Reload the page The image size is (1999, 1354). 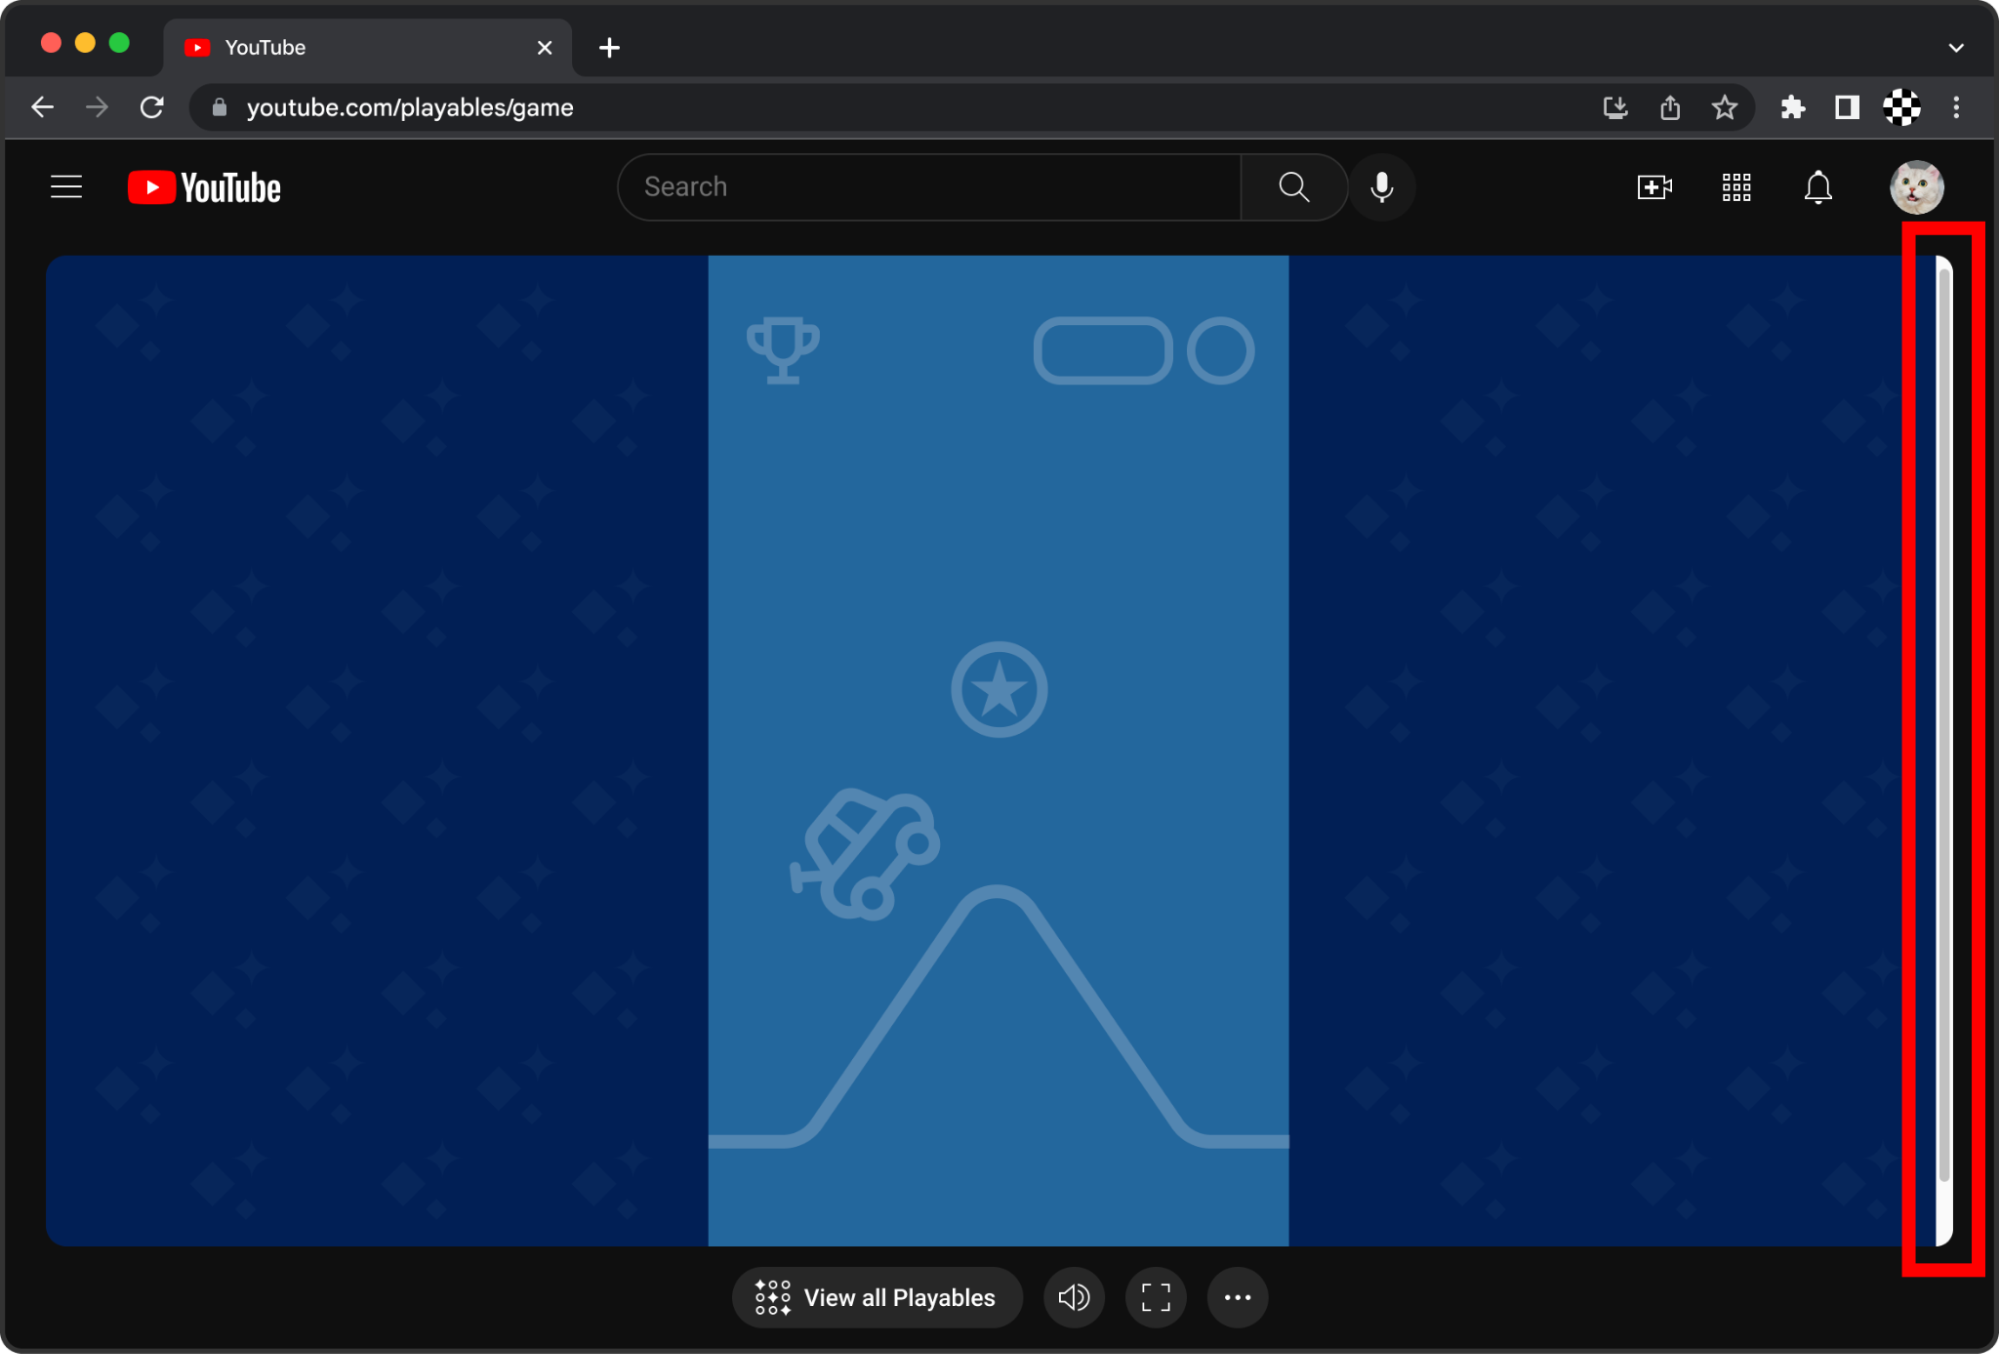click(152, 107)
